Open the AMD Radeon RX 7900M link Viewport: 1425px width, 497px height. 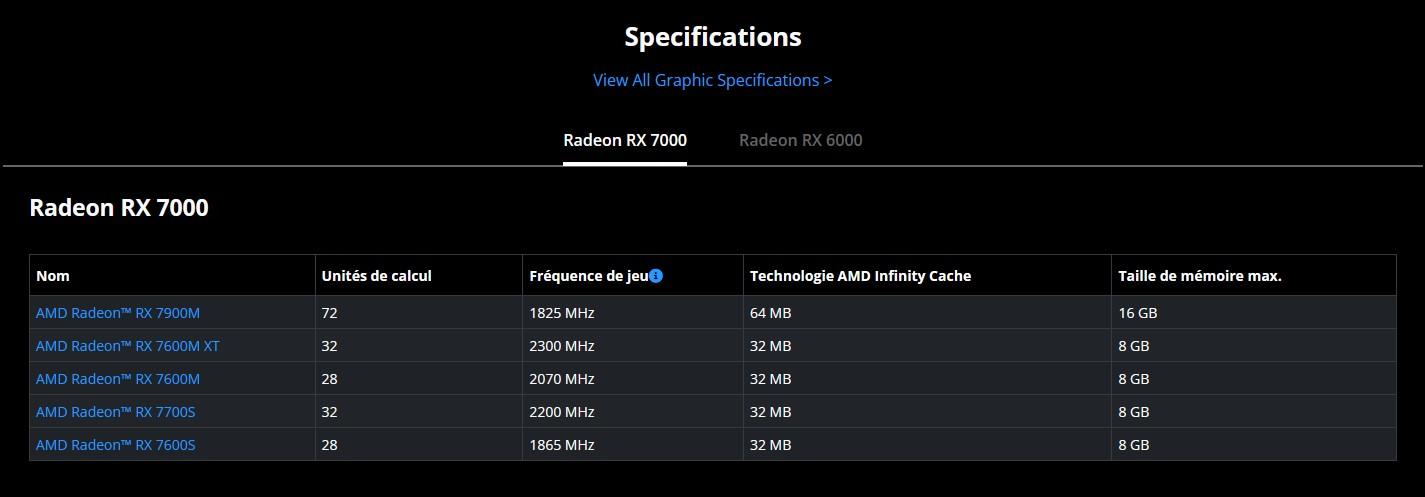pos(118,313)
